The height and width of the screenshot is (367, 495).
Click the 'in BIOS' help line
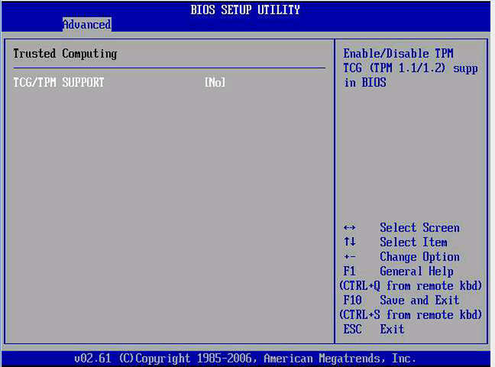[365, 82]
